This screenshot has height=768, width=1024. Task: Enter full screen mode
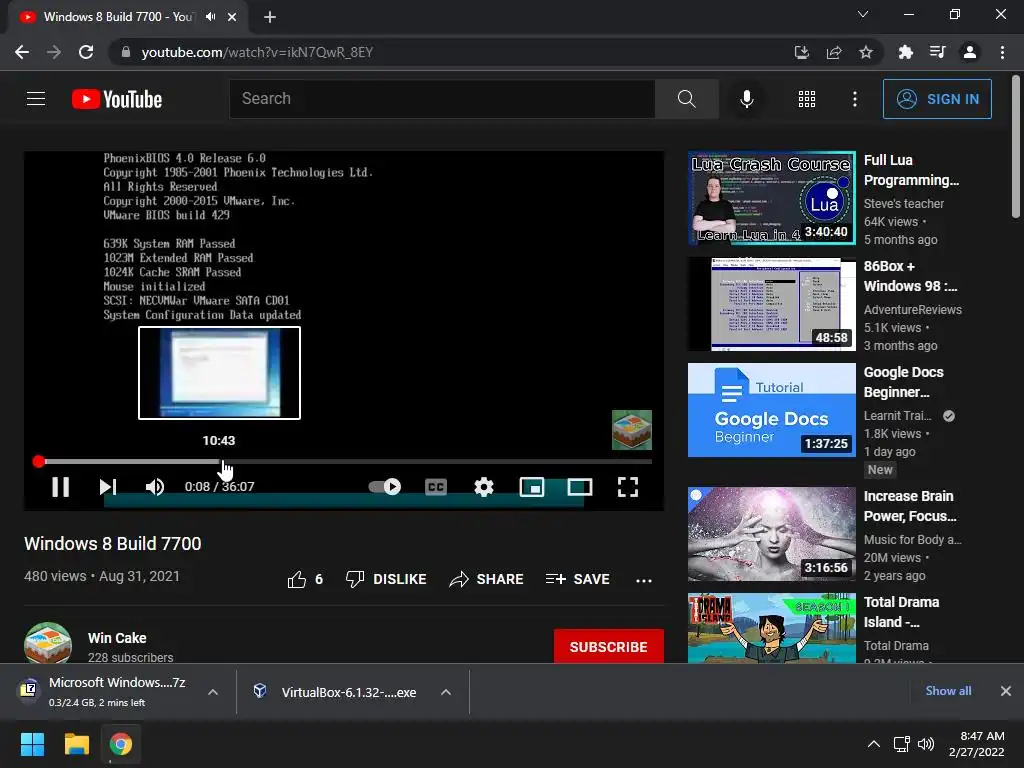tap(628, 487)
